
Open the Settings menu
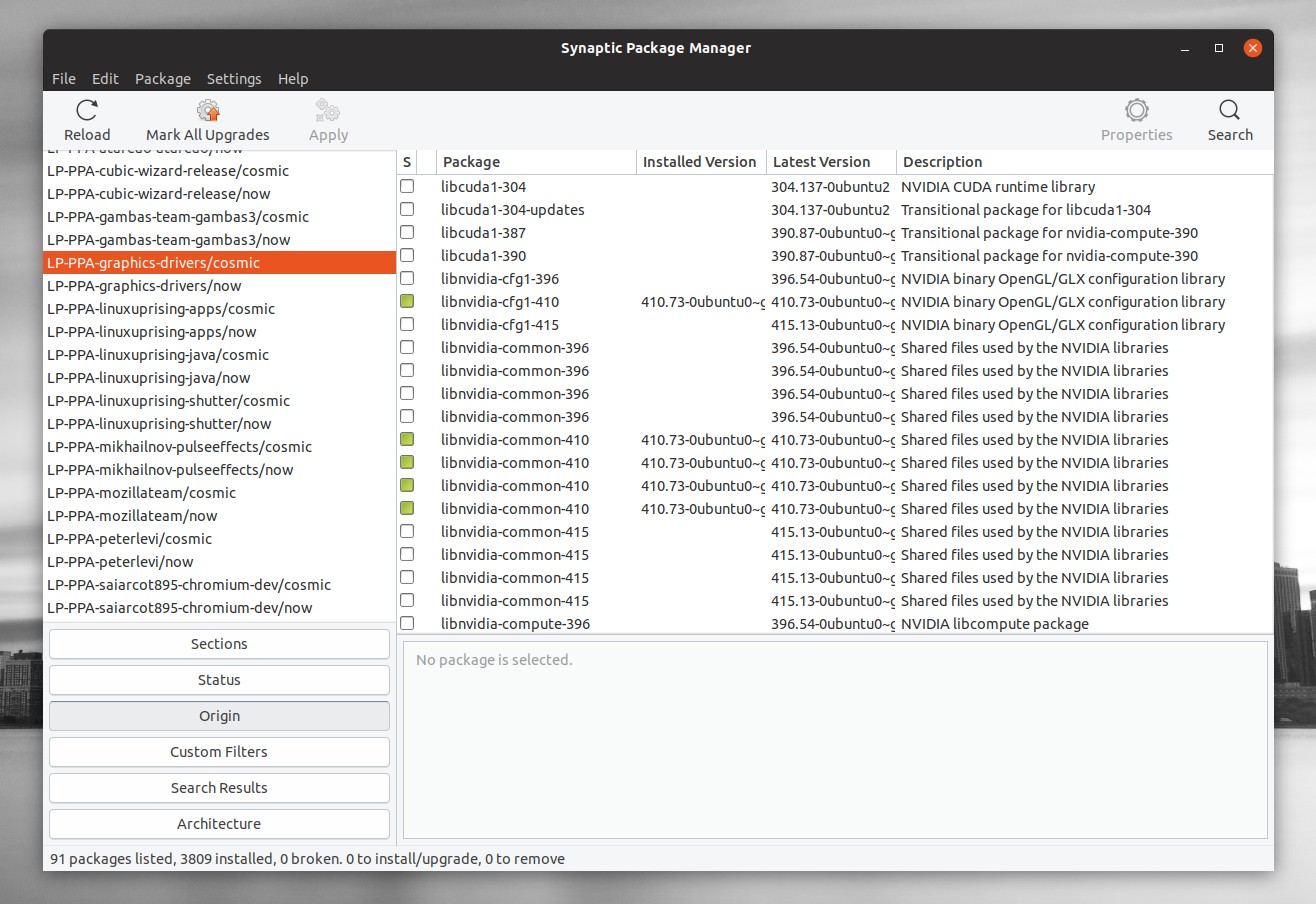pyautogui.click(x=233, y=78)
